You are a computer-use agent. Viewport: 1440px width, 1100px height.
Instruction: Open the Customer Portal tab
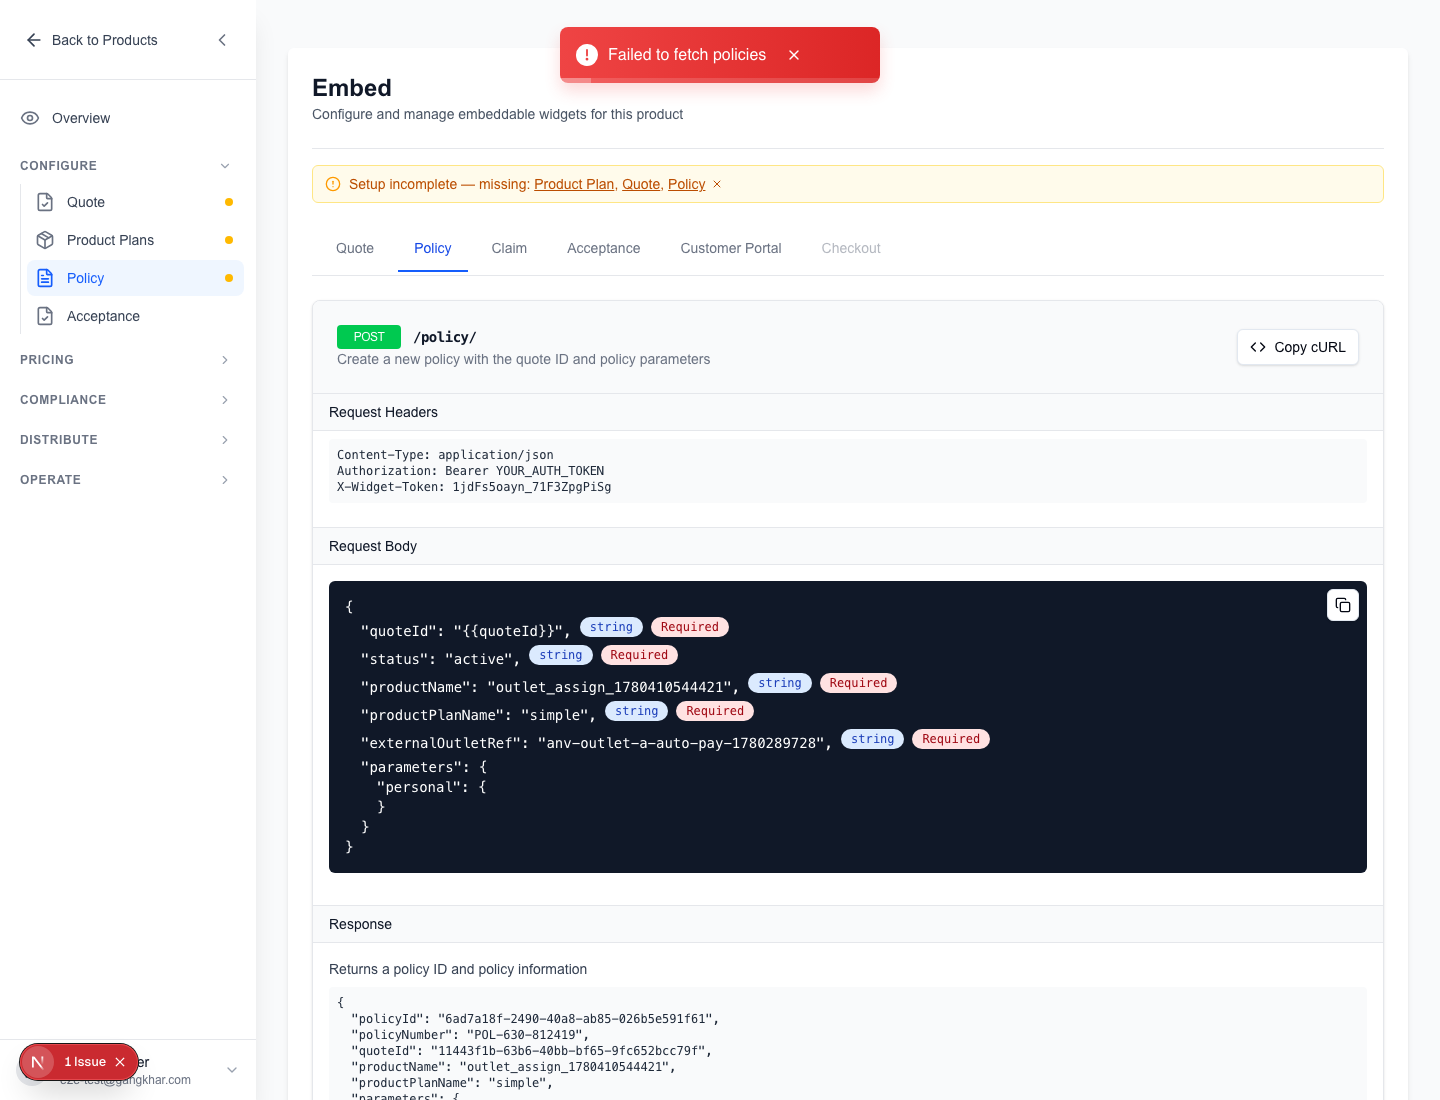point(731,248)
